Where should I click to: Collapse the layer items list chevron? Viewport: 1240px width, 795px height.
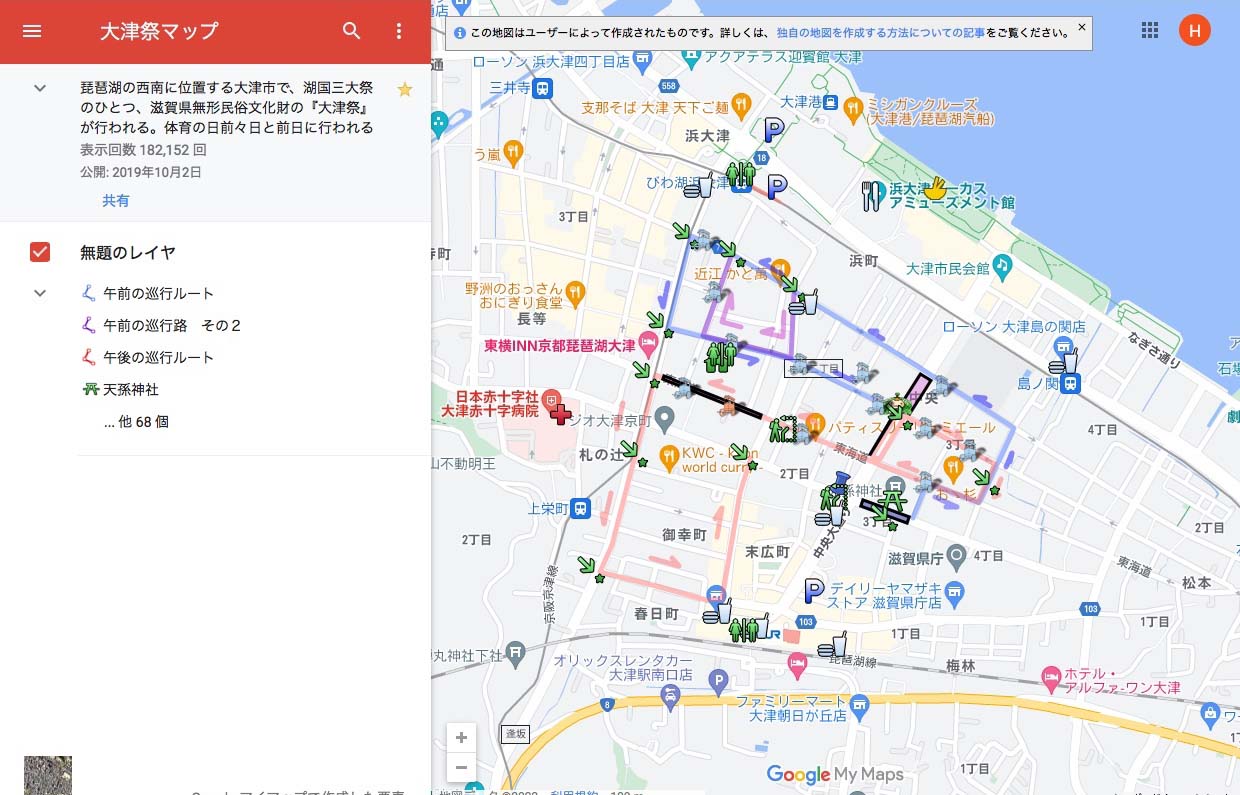click(40, 293)
